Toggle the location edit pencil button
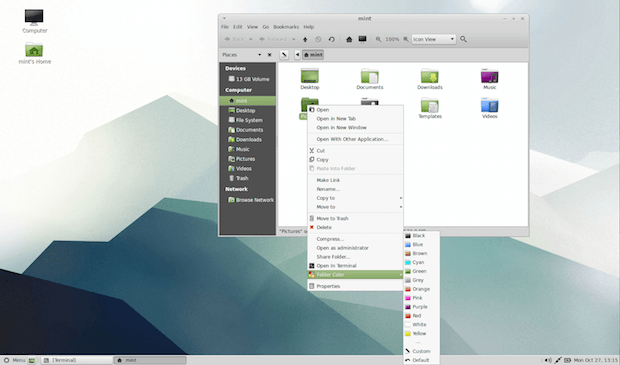Screen dimensions: 620x365 [284, 55]
